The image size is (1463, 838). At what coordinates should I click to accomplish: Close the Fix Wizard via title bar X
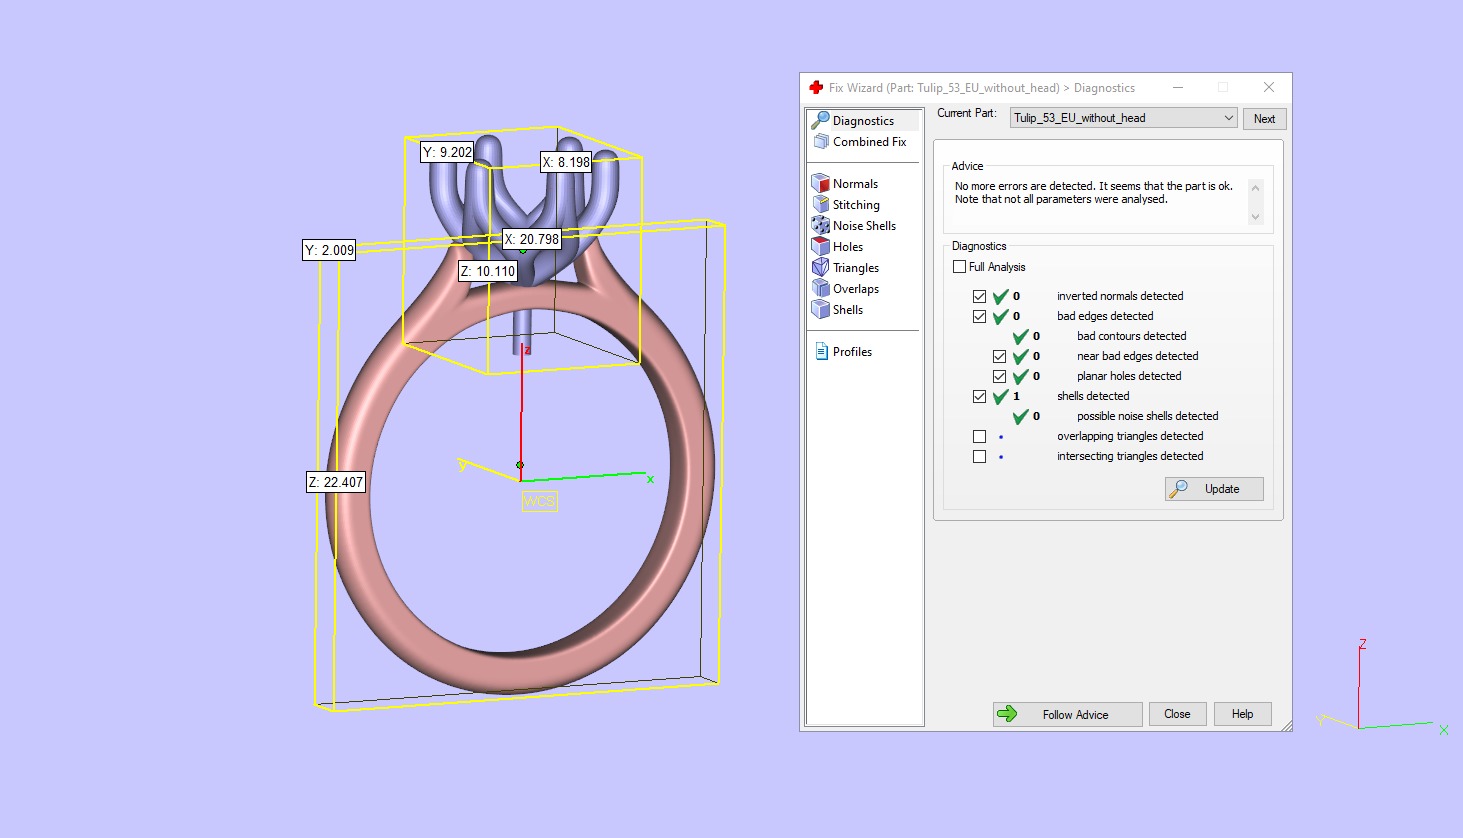1268,88
